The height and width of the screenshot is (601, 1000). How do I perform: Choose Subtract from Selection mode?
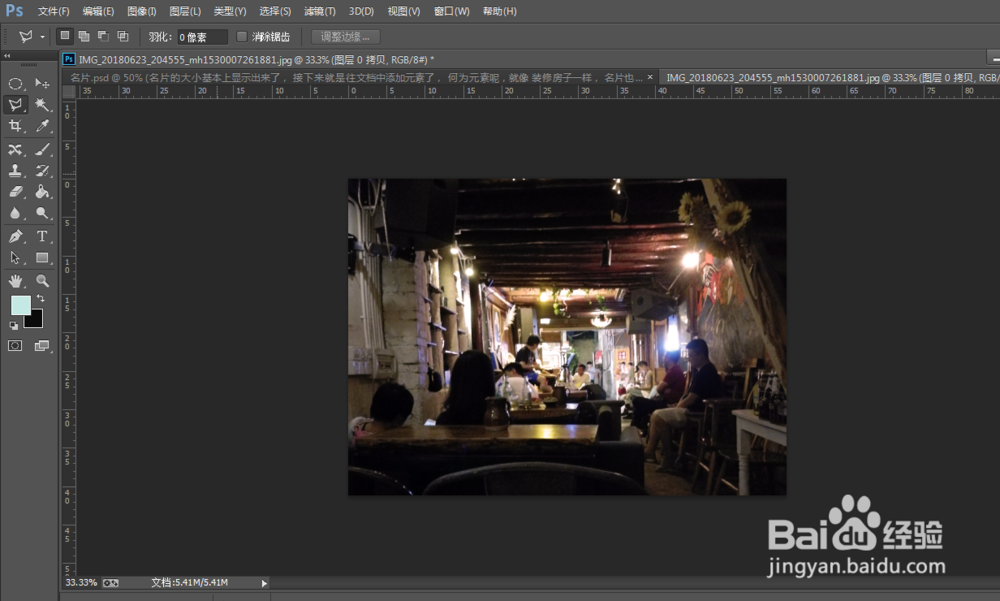click(103, 36)
